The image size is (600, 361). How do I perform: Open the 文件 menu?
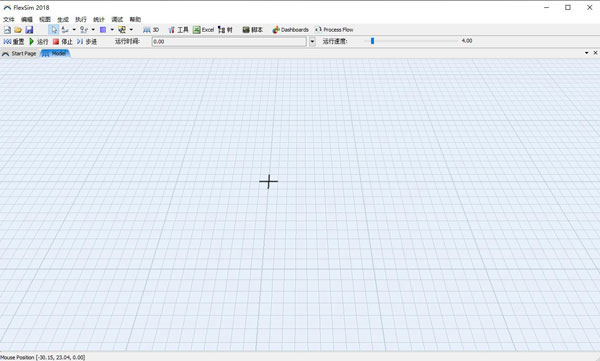pyautogui.click(x=9, y=19)
